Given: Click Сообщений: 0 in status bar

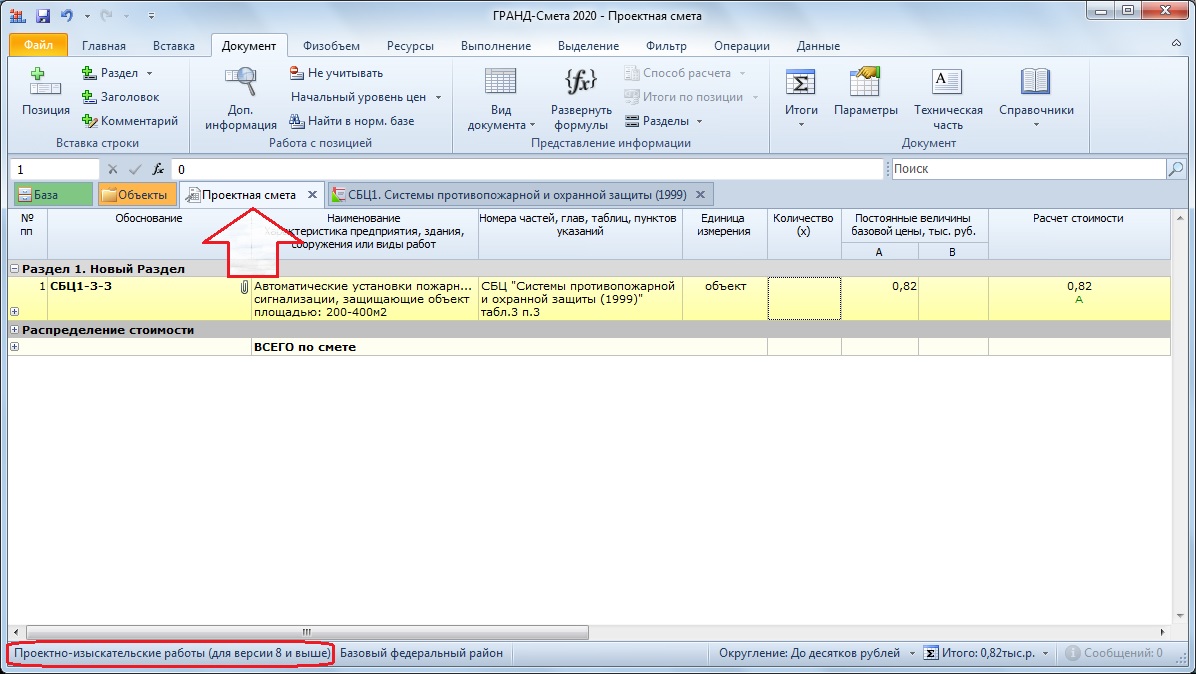Looking at the screenshot, I should 1114,653.
